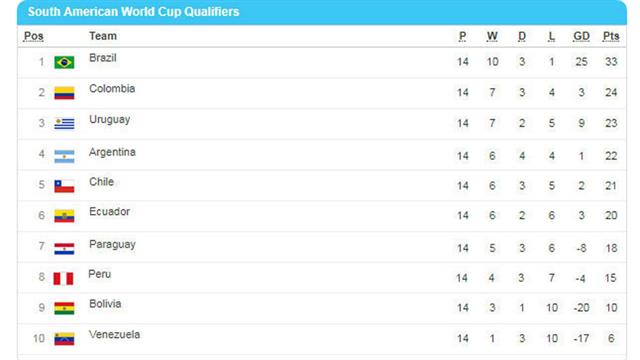Open the Argentina team name

pos(112,152)
